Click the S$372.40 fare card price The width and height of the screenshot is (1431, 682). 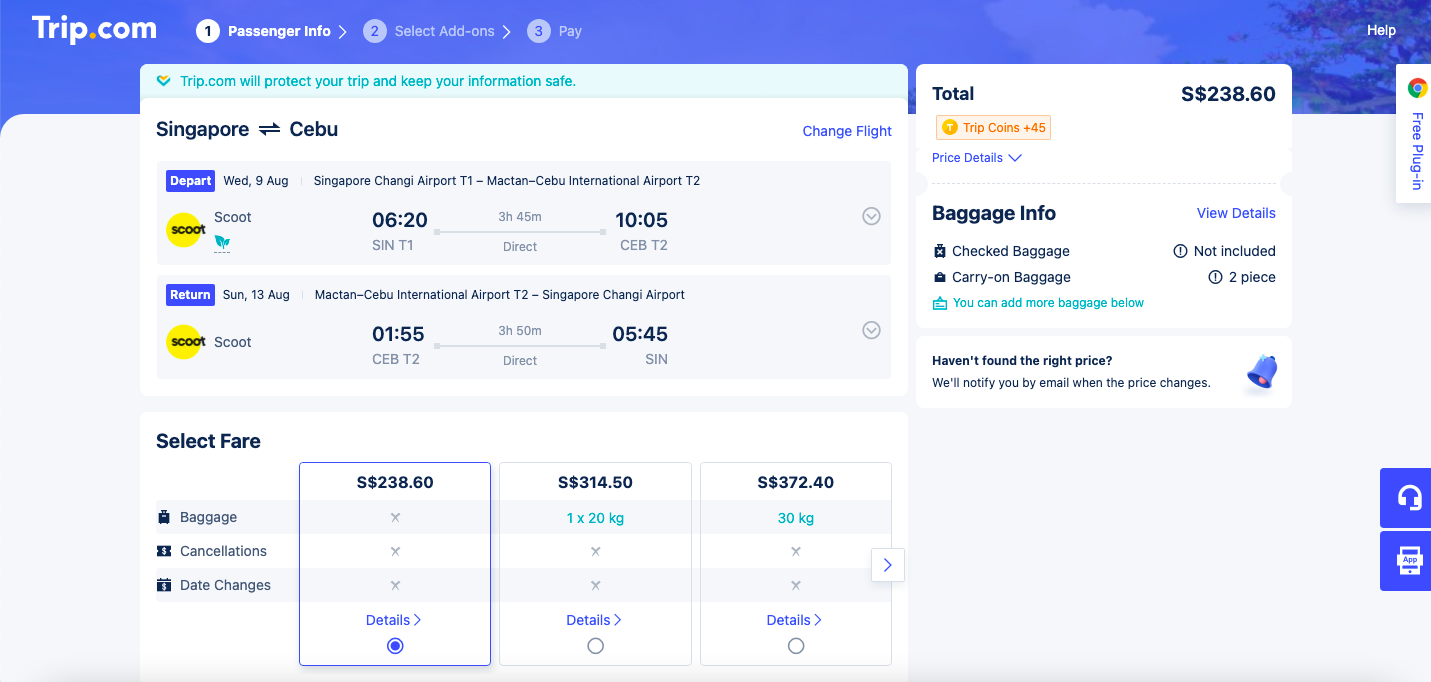(796, 482)
